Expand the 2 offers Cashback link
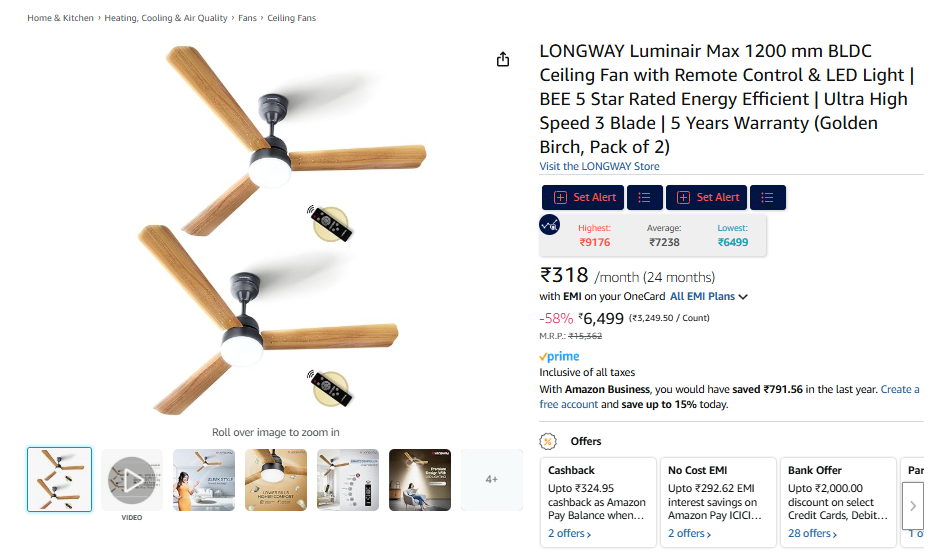This screenshot has width=936, height=556. pos(569,534)
